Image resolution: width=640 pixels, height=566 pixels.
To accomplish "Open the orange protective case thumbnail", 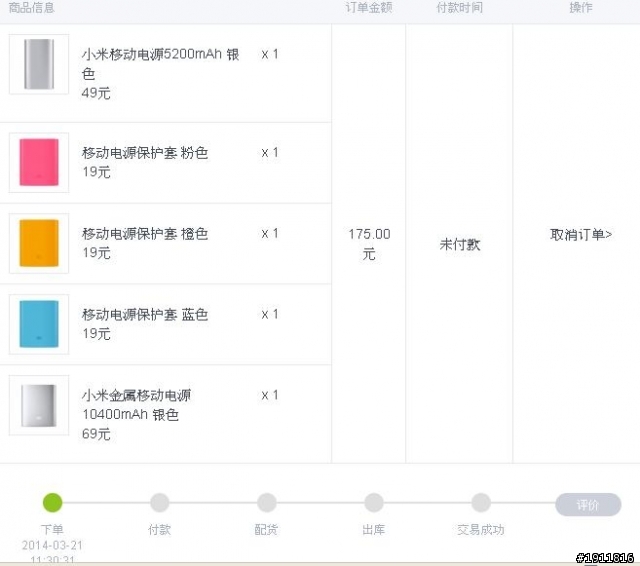I will (x=39, y=243).
